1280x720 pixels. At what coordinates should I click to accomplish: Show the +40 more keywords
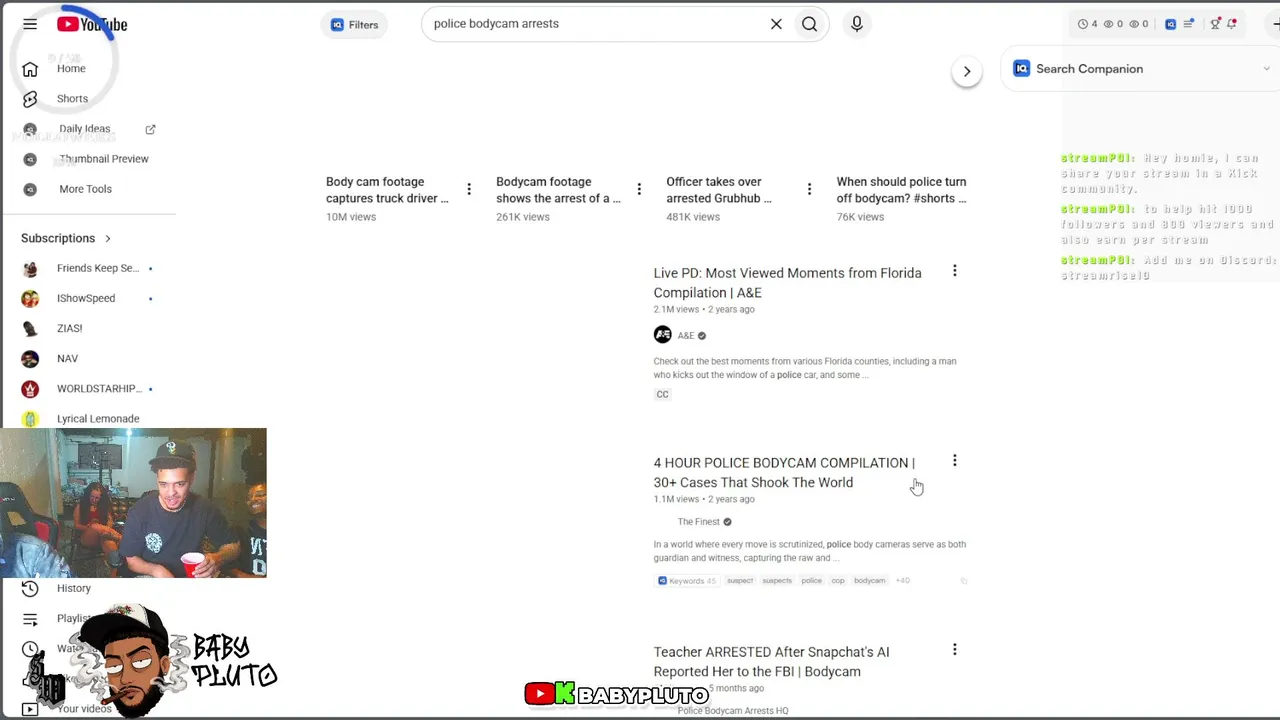[902, 581]
